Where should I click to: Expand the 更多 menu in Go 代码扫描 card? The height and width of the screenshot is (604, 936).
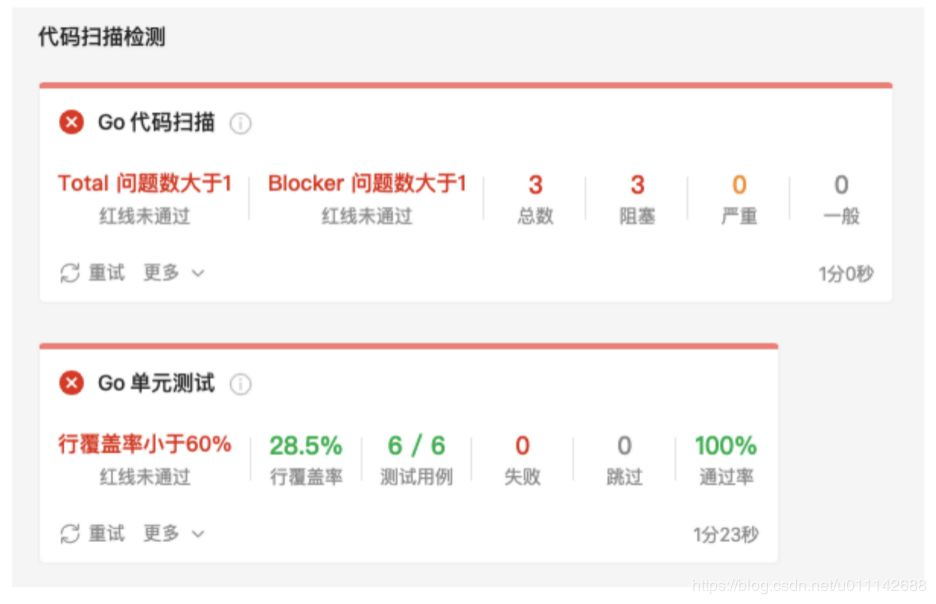coord(164,271)
